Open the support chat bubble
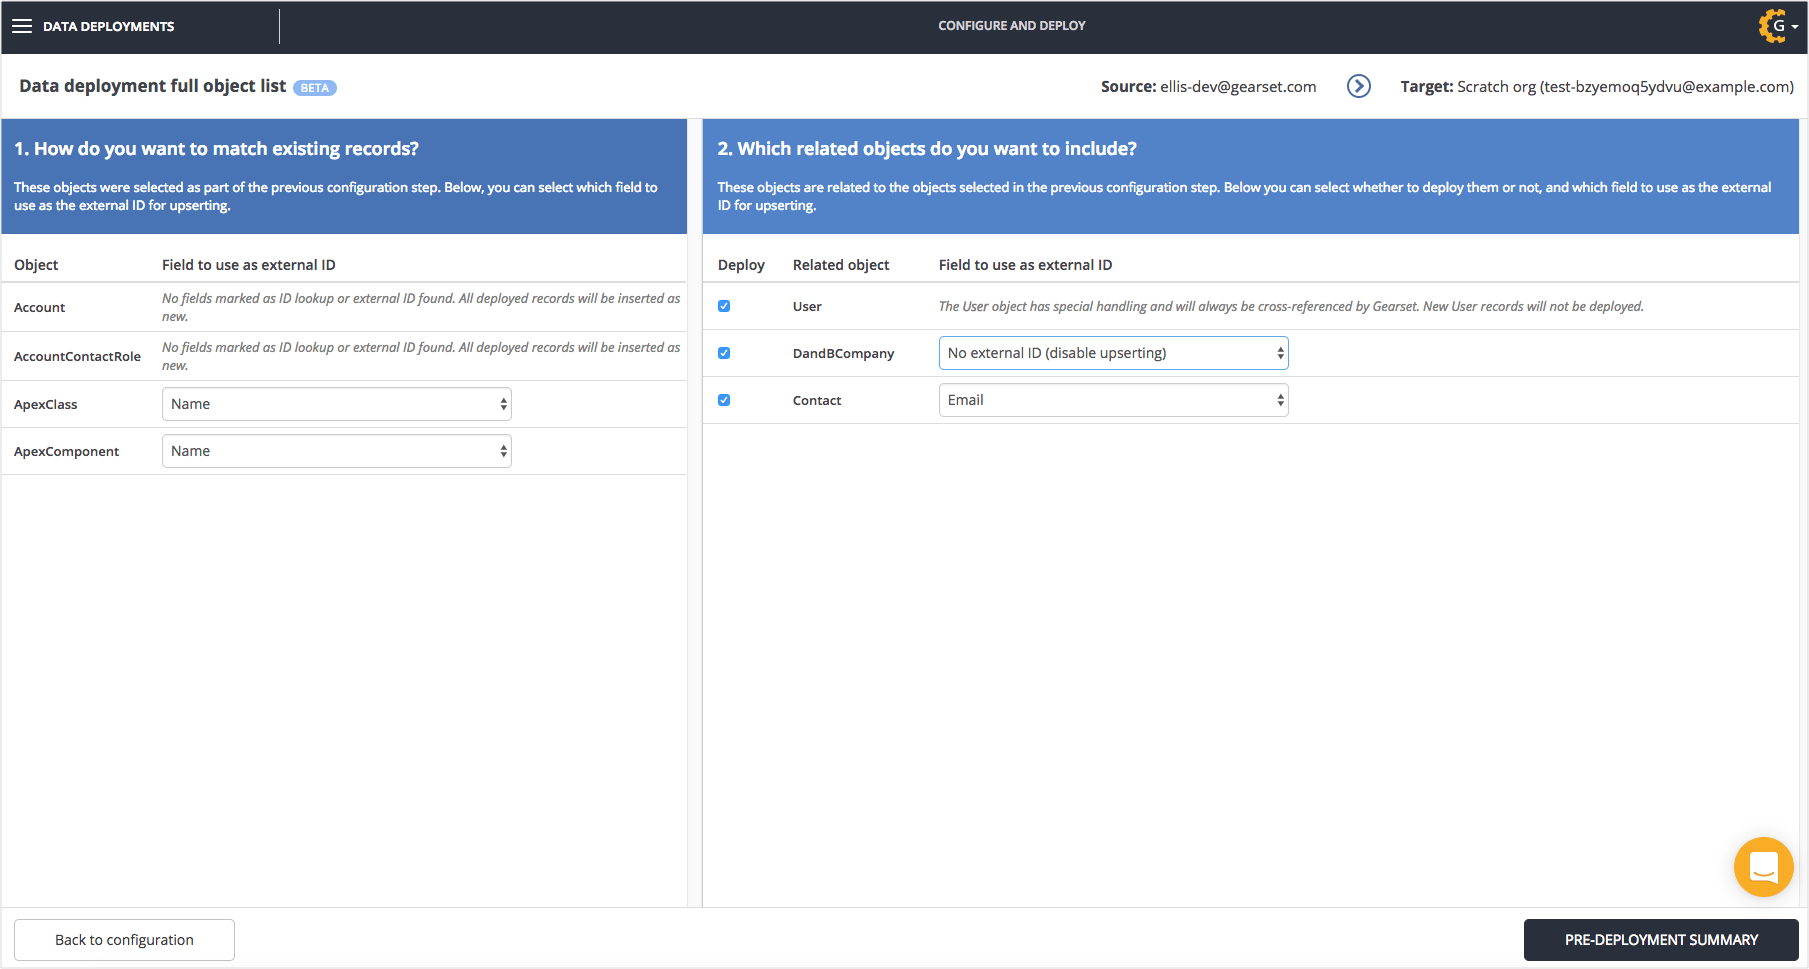The image size is (1809, 969). point(1763,867)
